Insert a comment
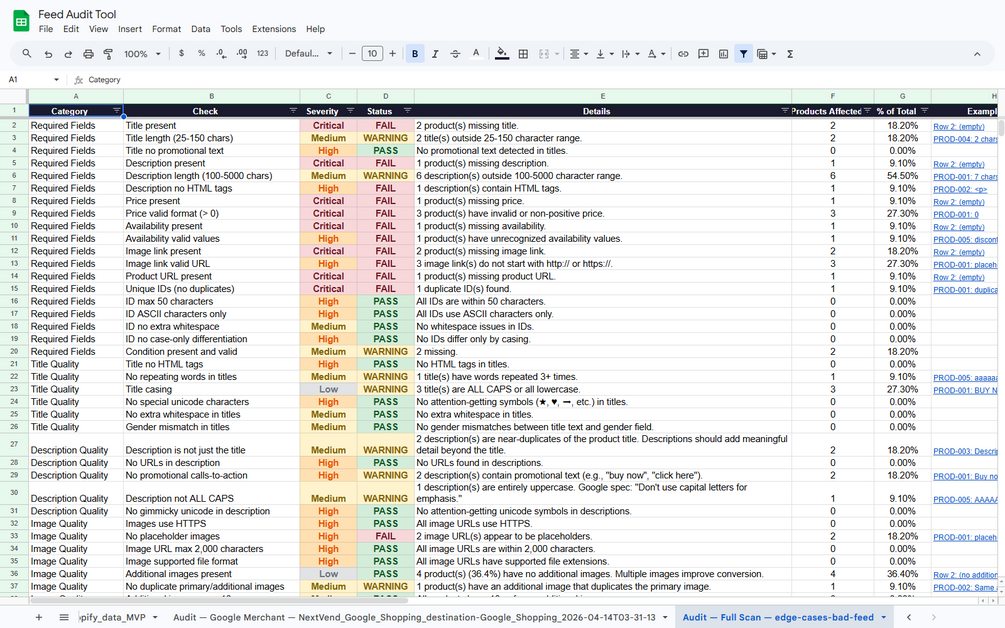This screenshot has width=1005, height=628. point(703,54)
